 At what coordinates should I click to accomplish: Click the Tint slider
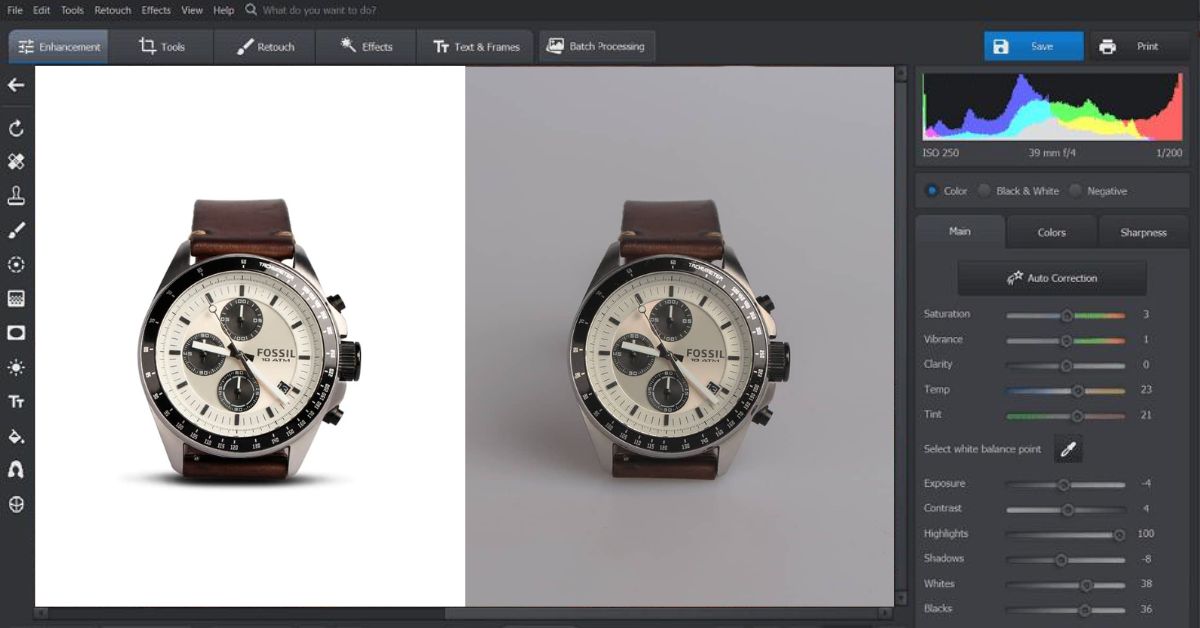coord(1066,415)
